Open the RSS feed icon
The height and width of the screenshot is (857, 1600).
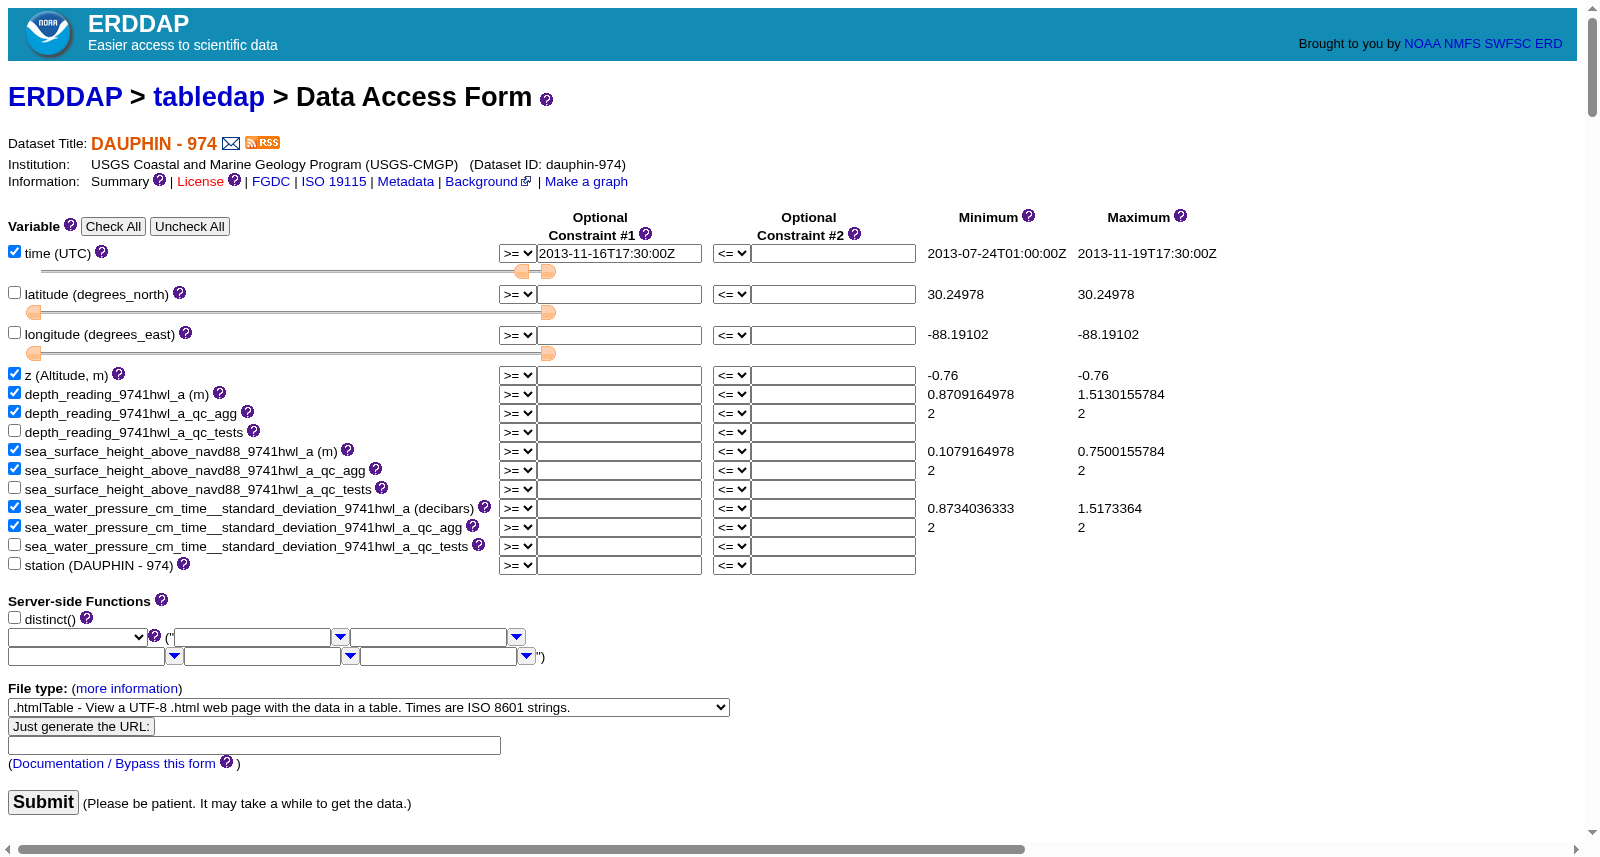click(262, 143)
